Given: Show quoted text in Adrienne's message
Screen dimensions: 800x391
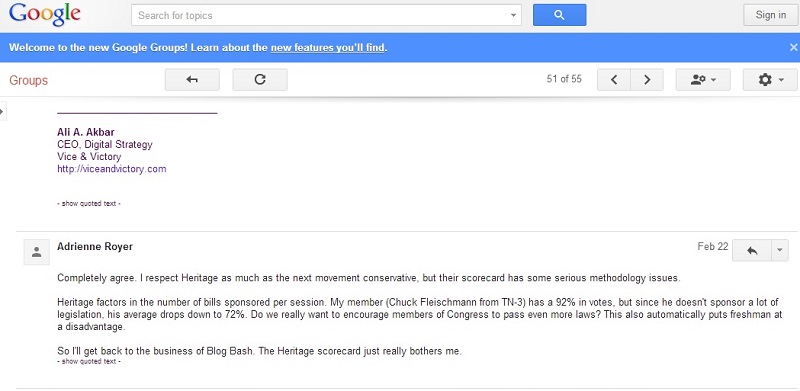Looking at the screenshot, I should pos(89,361).
